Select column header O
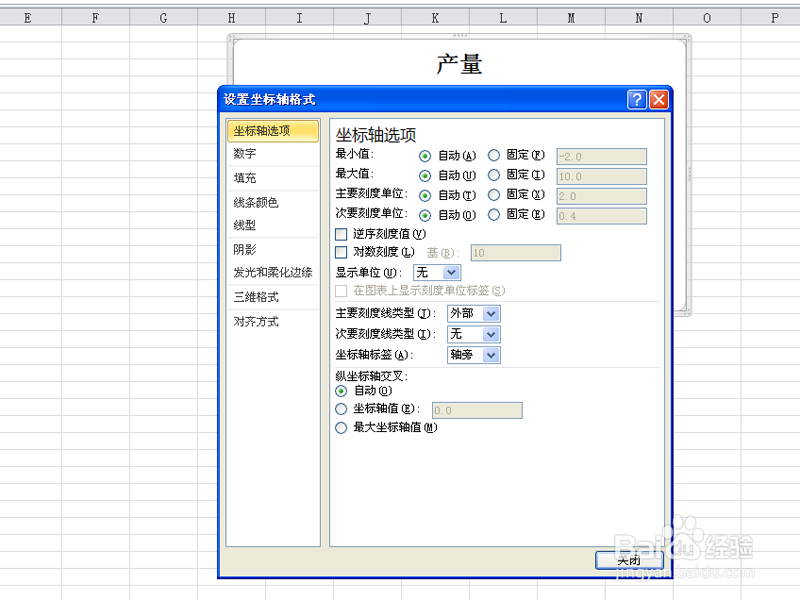800x600 pixels. [707, 18]
